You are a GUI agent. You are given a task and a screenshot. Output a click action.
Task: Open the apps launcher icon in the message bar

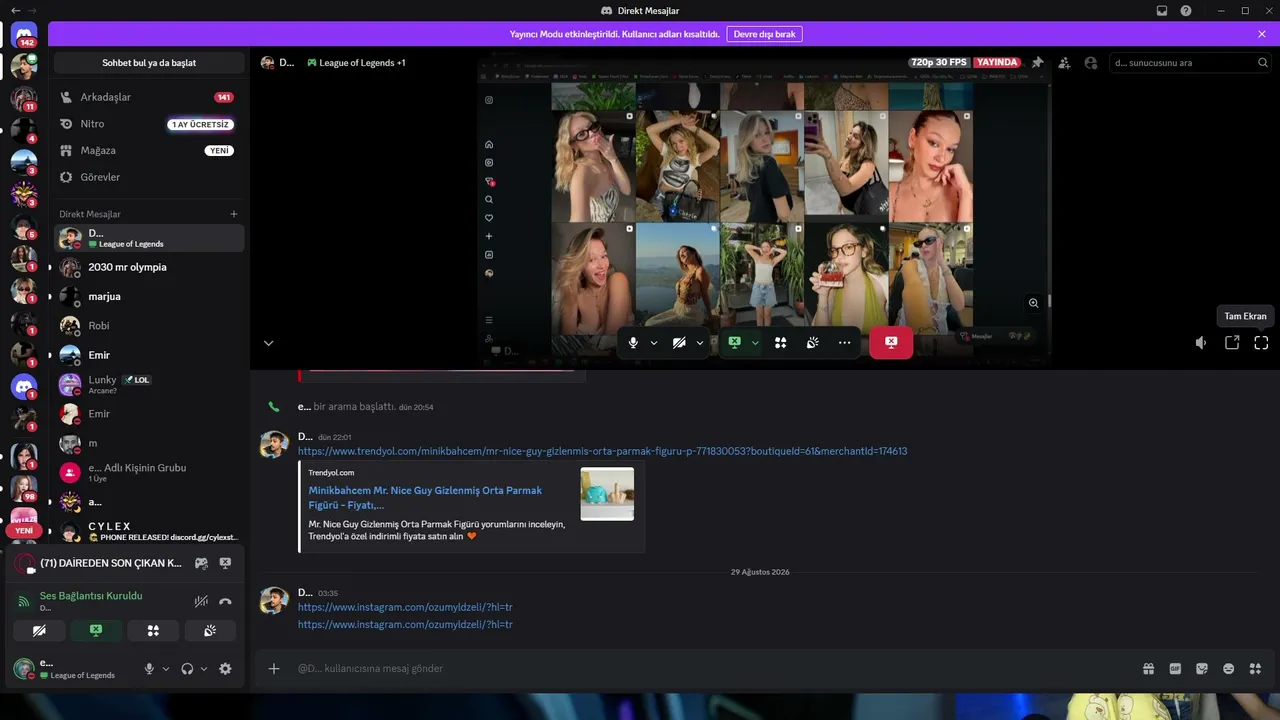pyautogui.click(x=1256, y=669)
